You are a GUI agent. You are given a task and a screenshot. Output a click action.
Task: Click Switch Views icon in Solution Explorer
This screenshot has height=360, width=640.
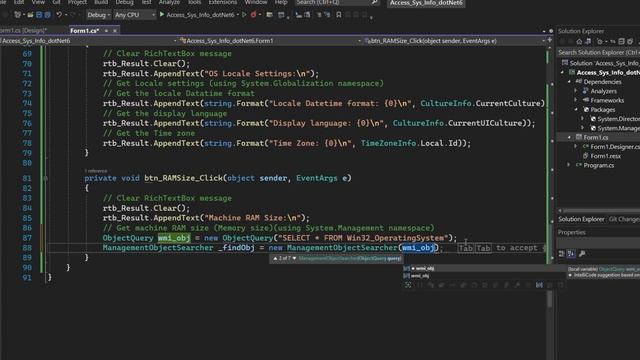(x=588, y=41)
